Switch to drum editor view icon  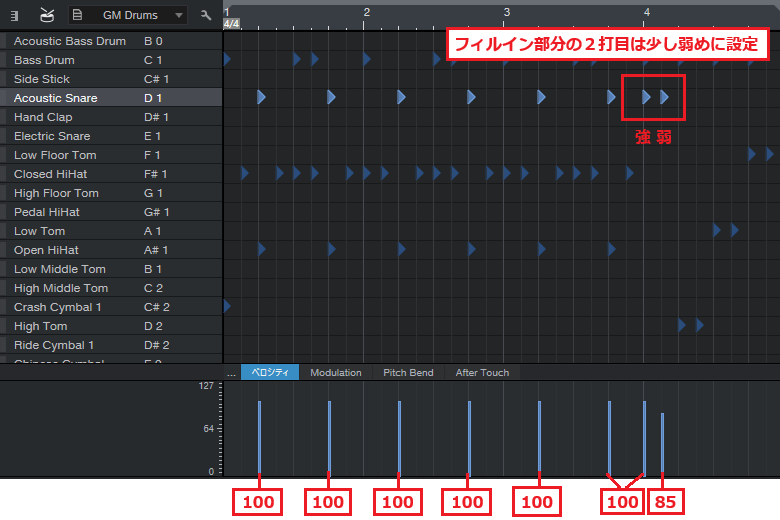tap(47, 15)
